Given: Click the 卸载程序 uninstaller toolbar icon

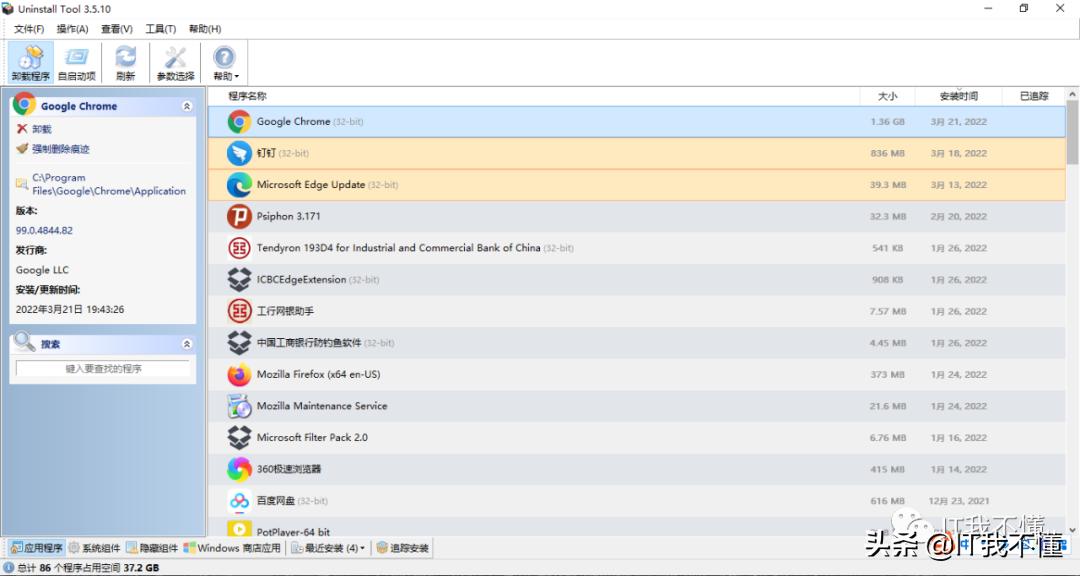Looking at the screenshot, I should 30,62.
